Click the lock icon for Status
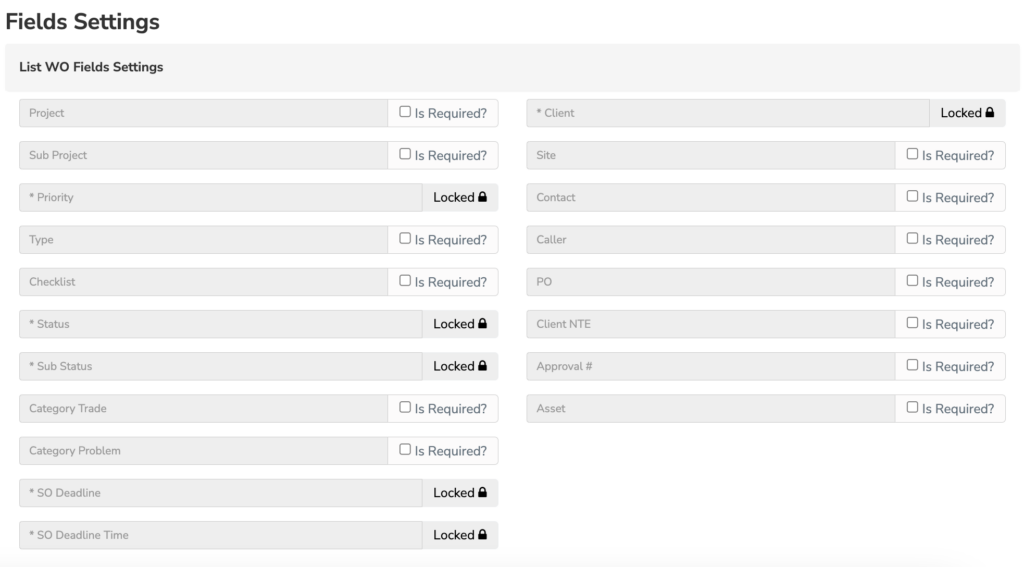Screen dimensions: 1024x567 pos(482,323)
